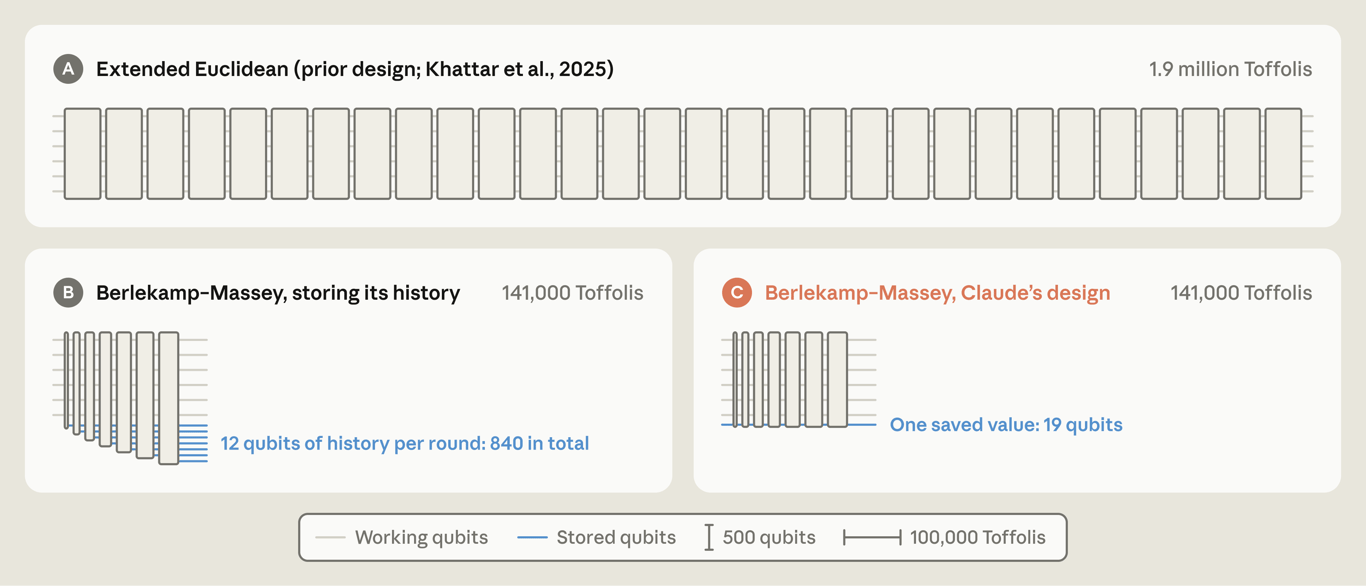Click the 141,000 Toffolis label in panel C
This screenshot has width=1366, height=586.
click(1241, 293)
